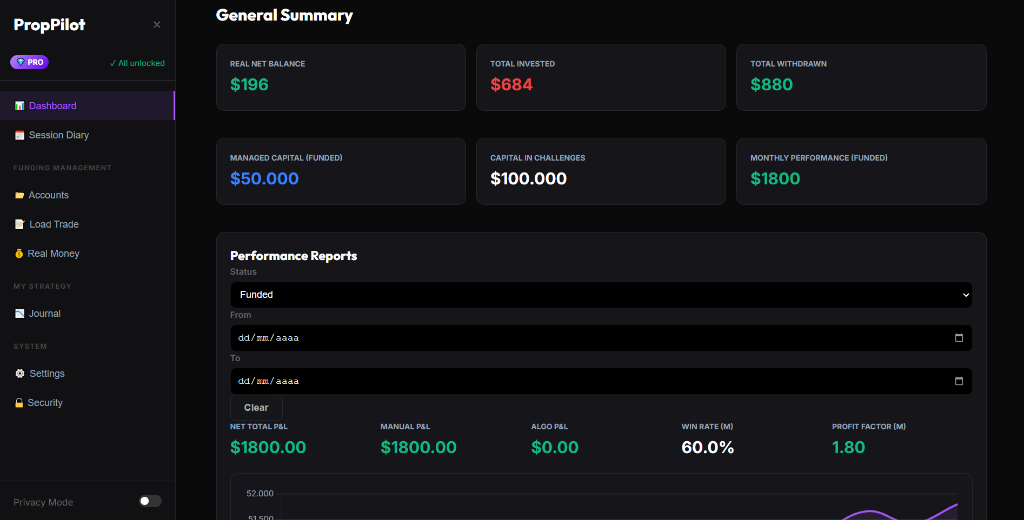
Task: Click the From date input field
Action: pyautogui.click(x=601, y=338)
